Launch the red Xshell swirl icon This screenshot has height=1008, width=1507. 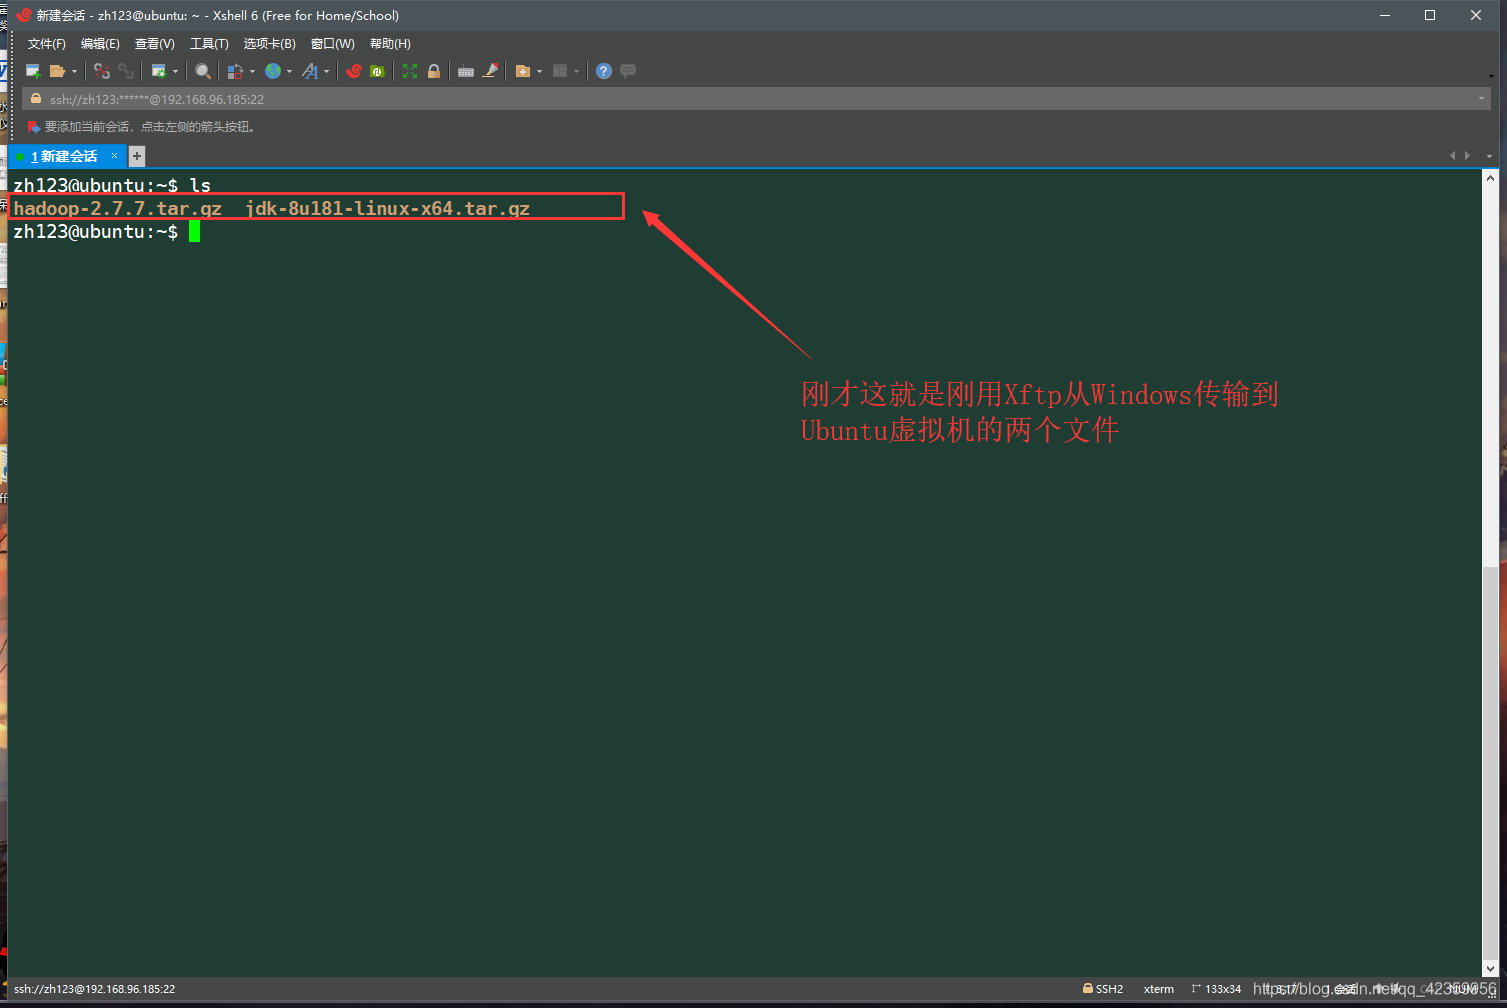pos(353,71)
